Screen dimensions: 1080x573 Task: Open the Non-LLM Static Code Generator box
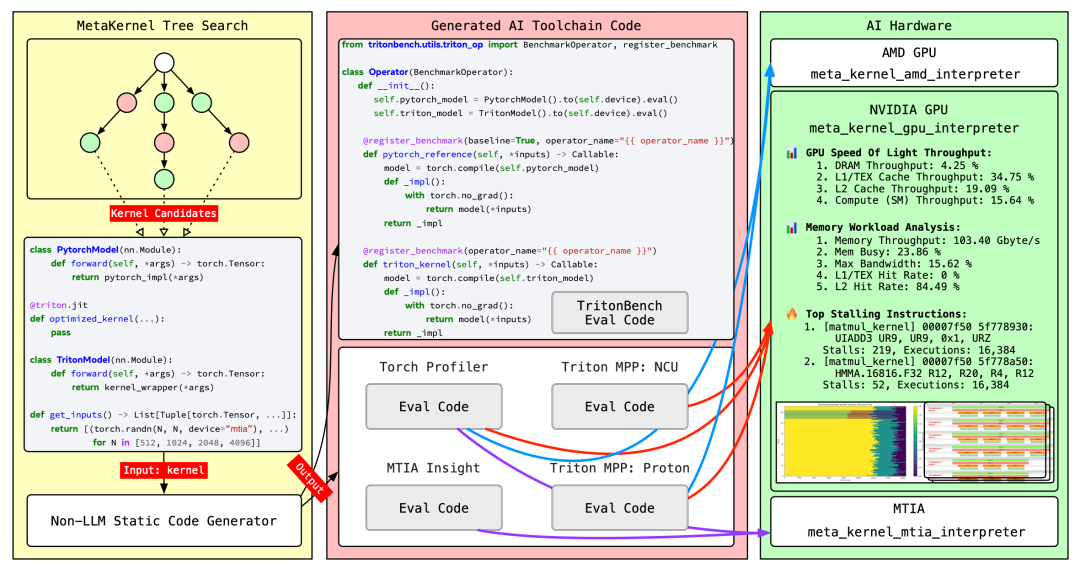tap(164, 520)
